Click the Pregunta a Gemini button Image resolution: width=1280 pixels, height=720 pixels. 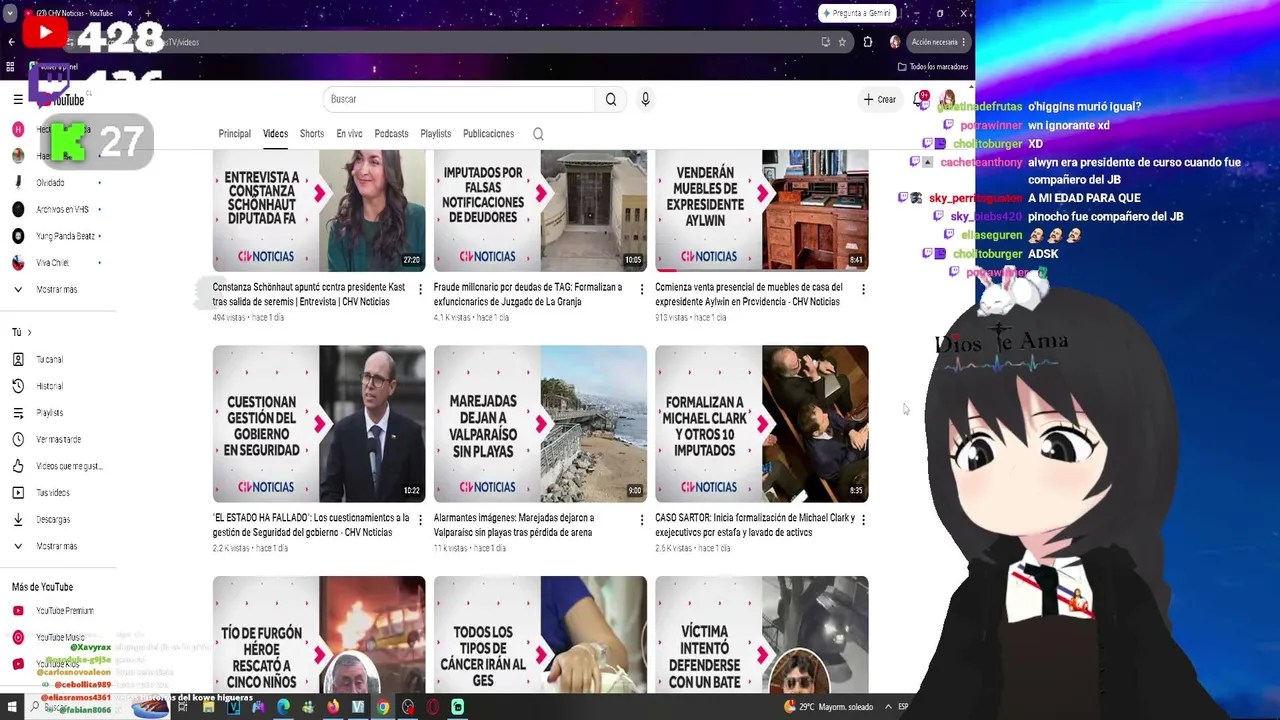coord(856,13)
